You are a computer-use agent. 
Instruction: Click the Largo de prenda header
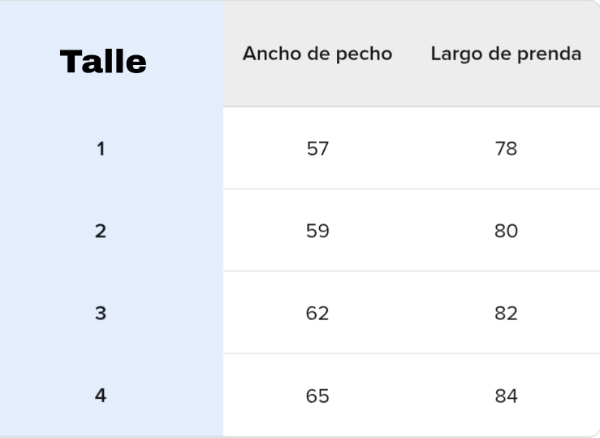coord(506,54)
